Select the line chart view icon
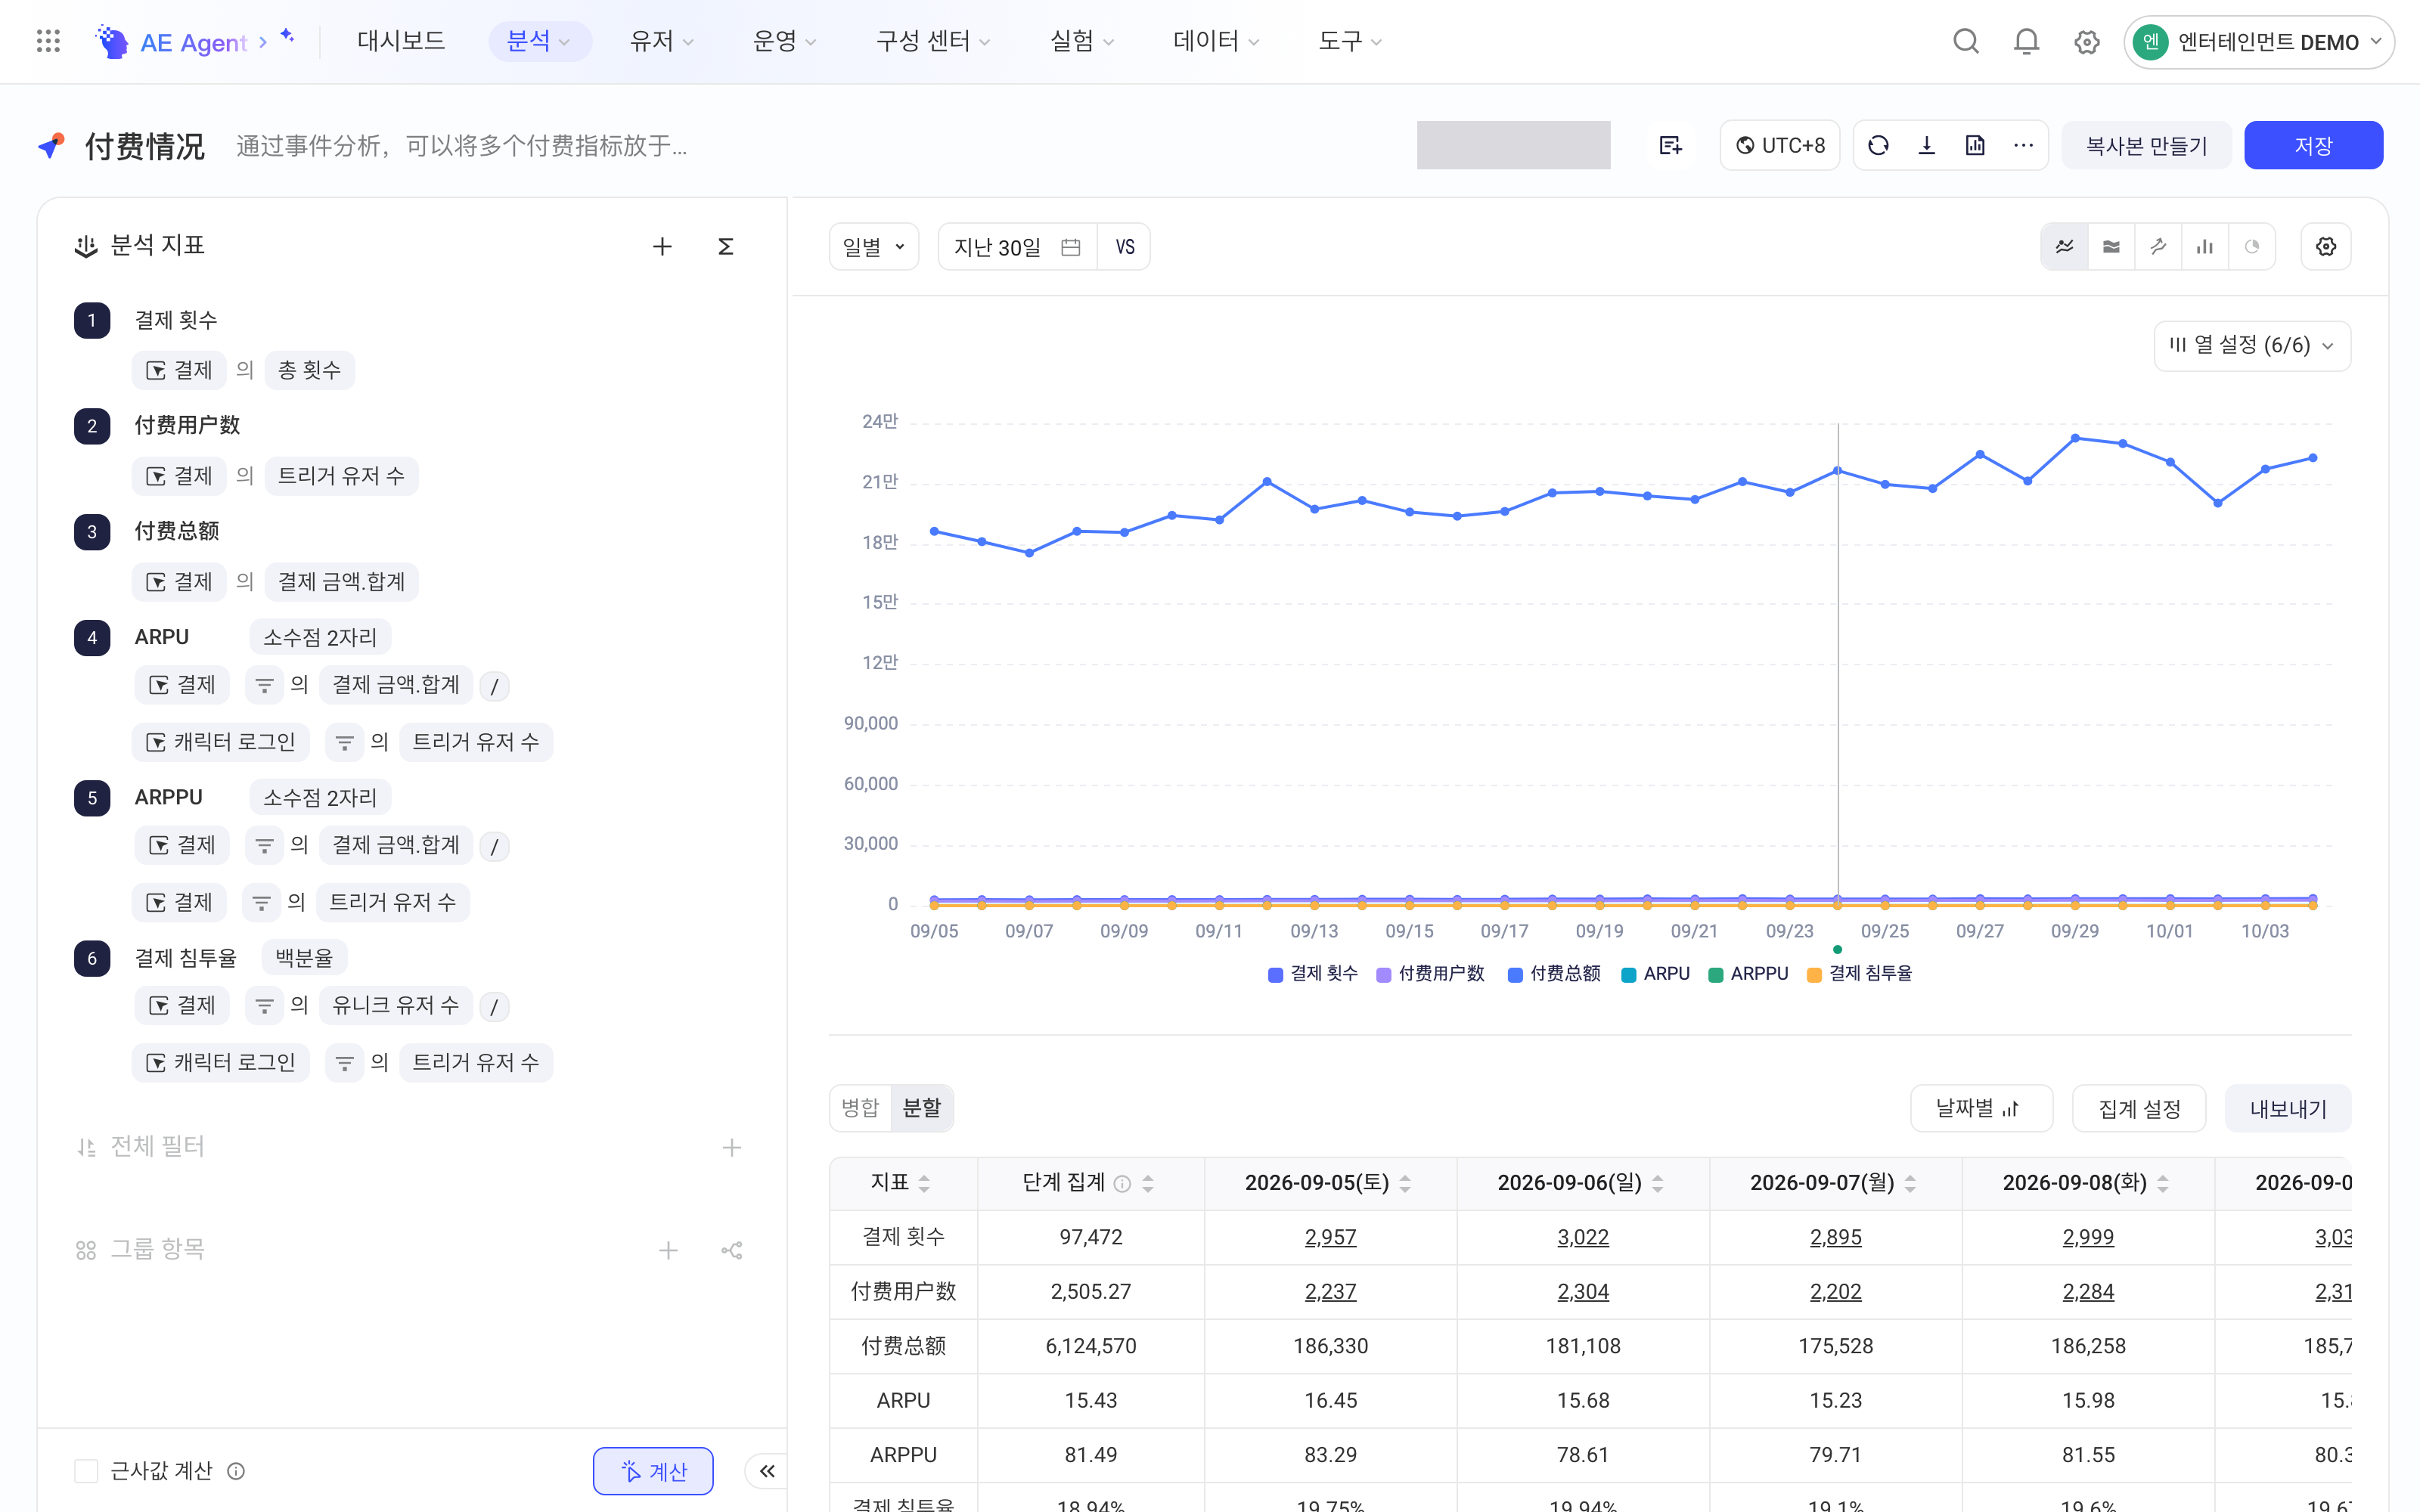The width and height of the screenshot is (2420, 1512). (x=2064, y=246)
